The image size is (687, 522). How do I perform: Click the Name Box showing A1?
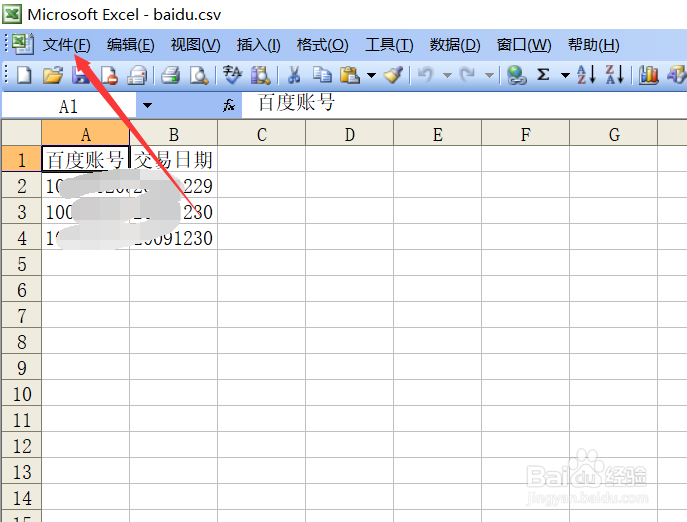[69, 106]
